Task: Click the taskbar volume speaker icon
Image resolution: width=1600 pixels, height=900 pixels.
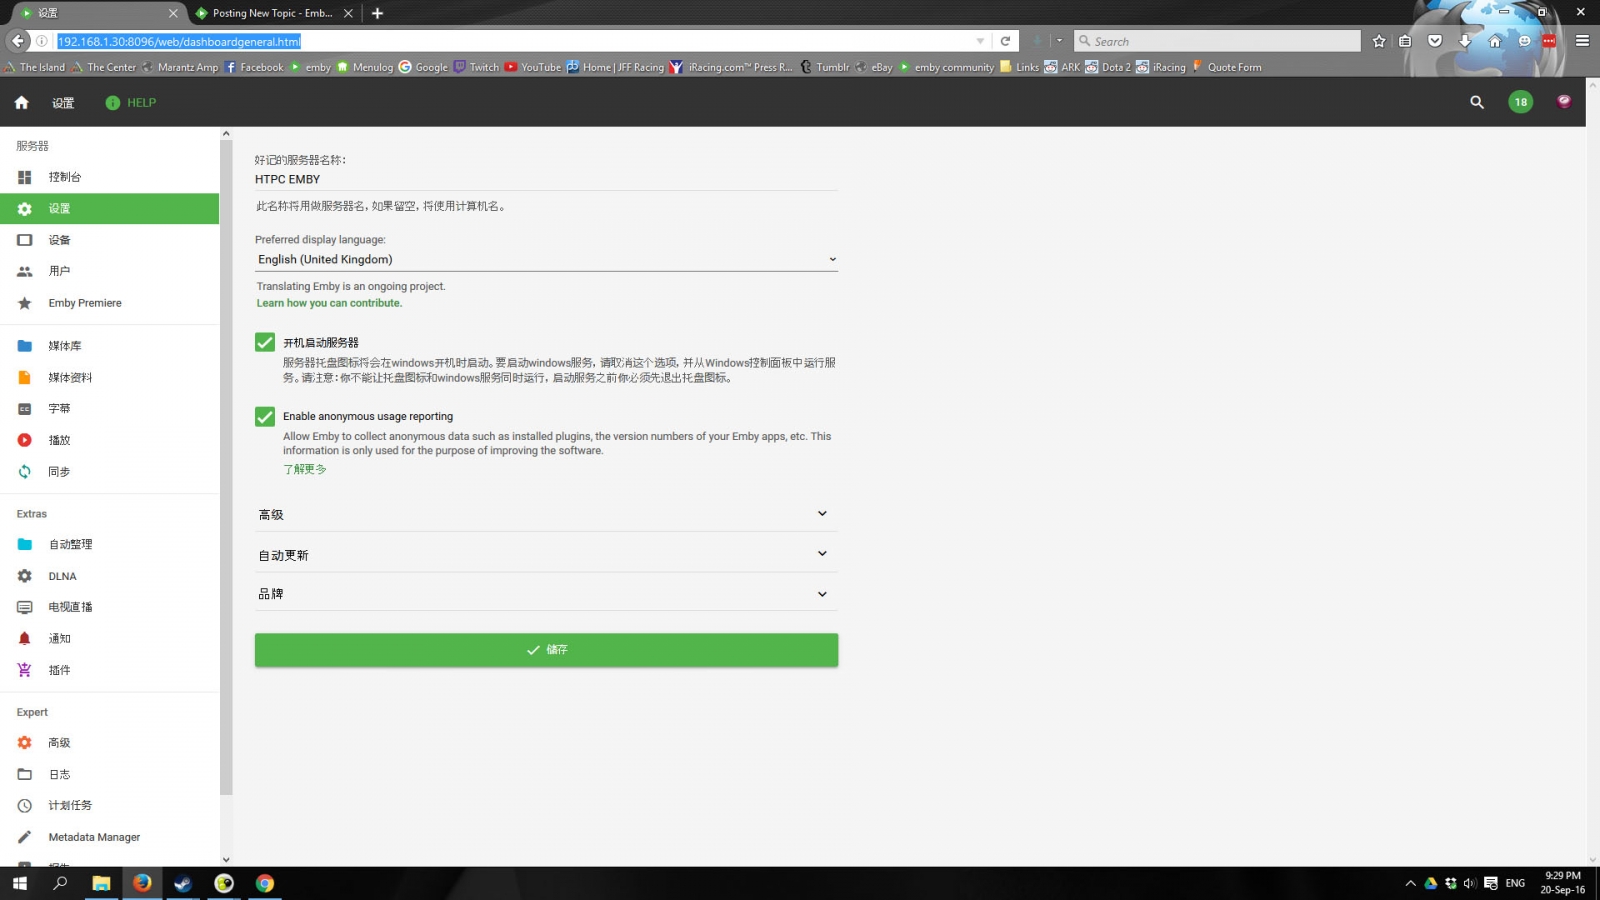Action: coord(1469,883)
